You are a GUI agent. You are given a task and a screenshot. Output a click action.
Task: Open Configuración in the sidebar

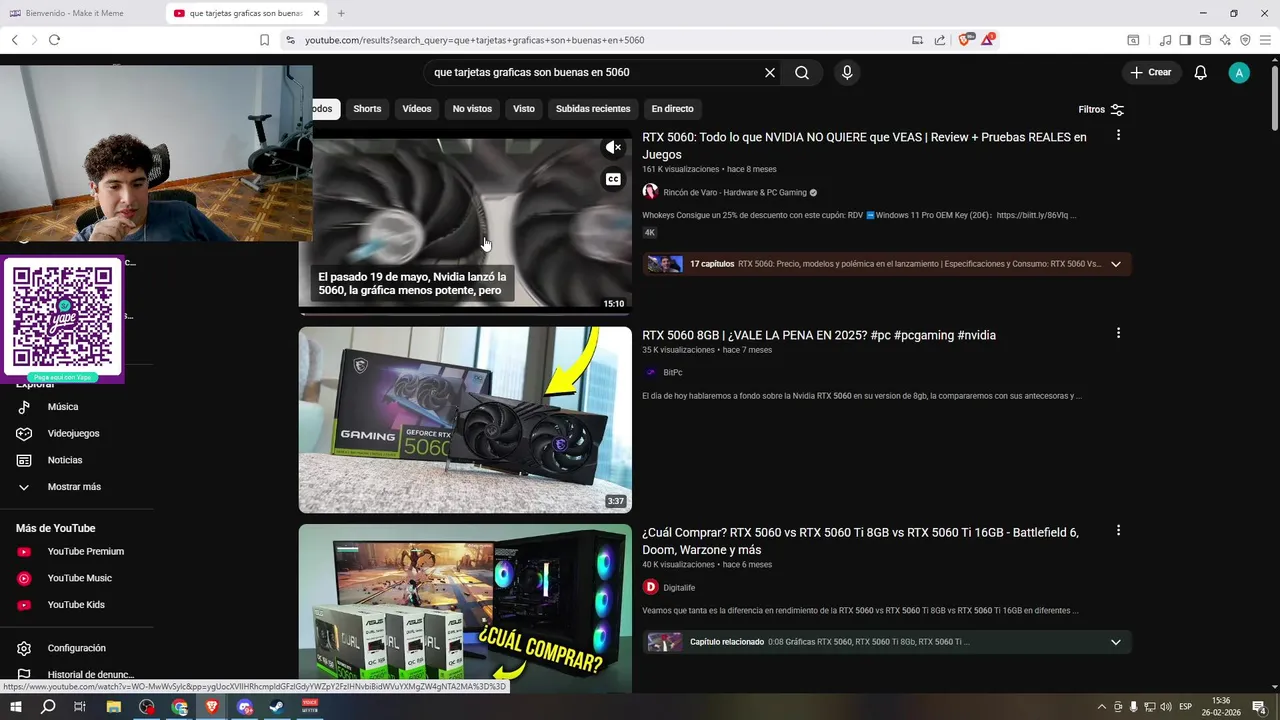pos(77,648)
